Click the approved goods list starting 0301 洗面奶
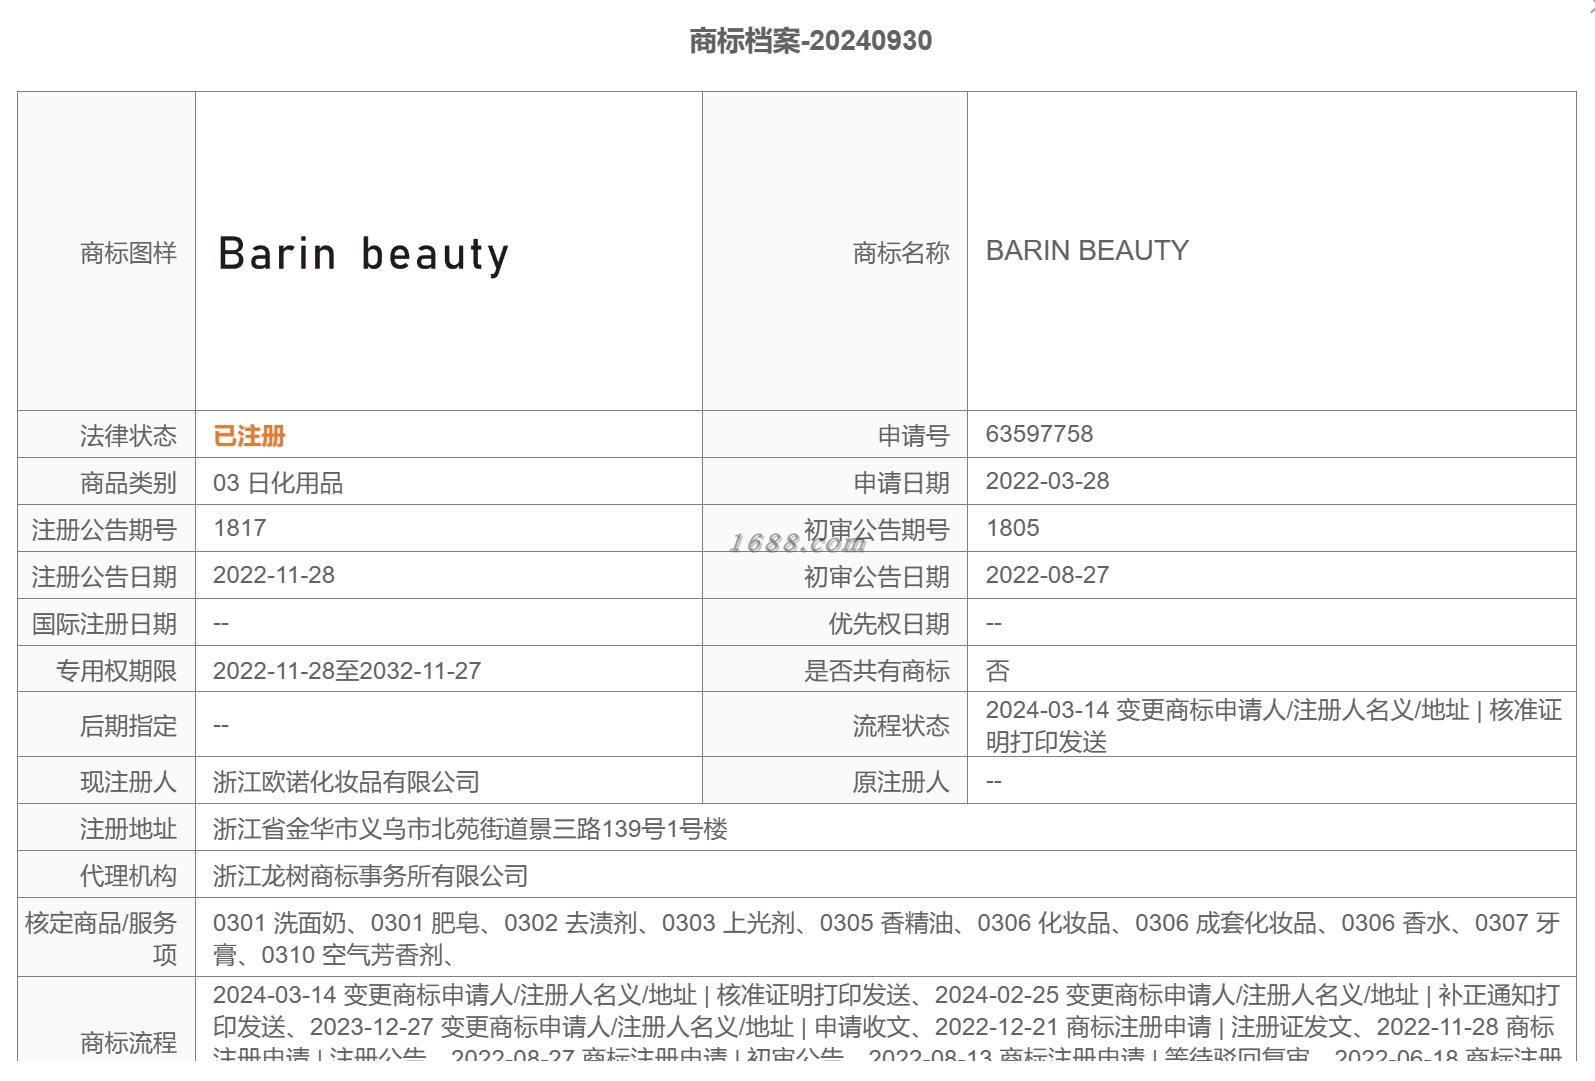 point(886,938)
